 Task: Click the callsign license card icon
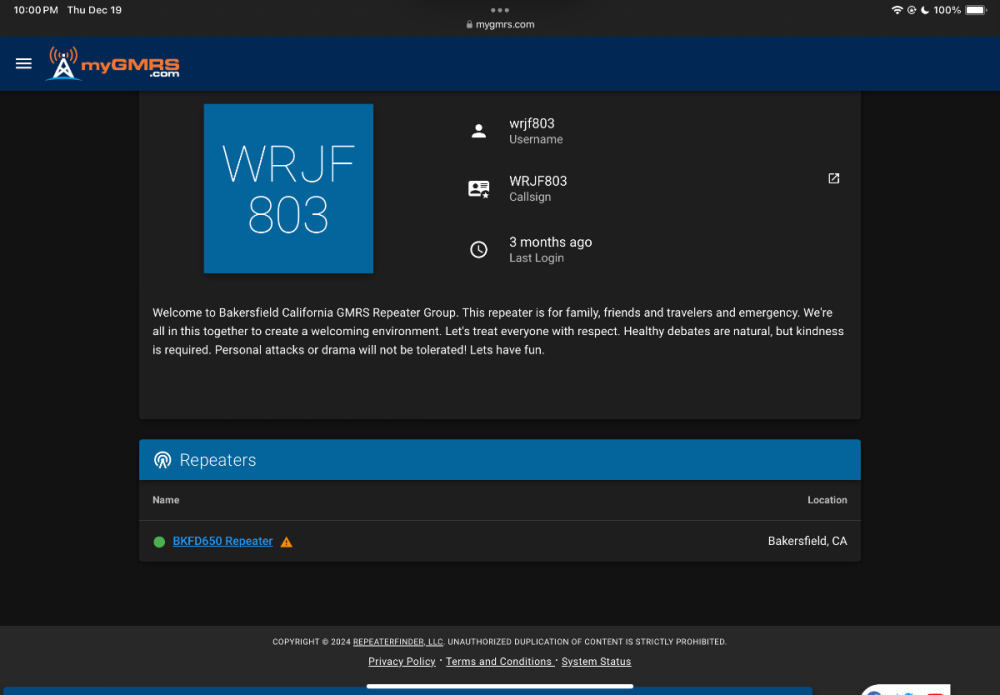click(479, 189)
